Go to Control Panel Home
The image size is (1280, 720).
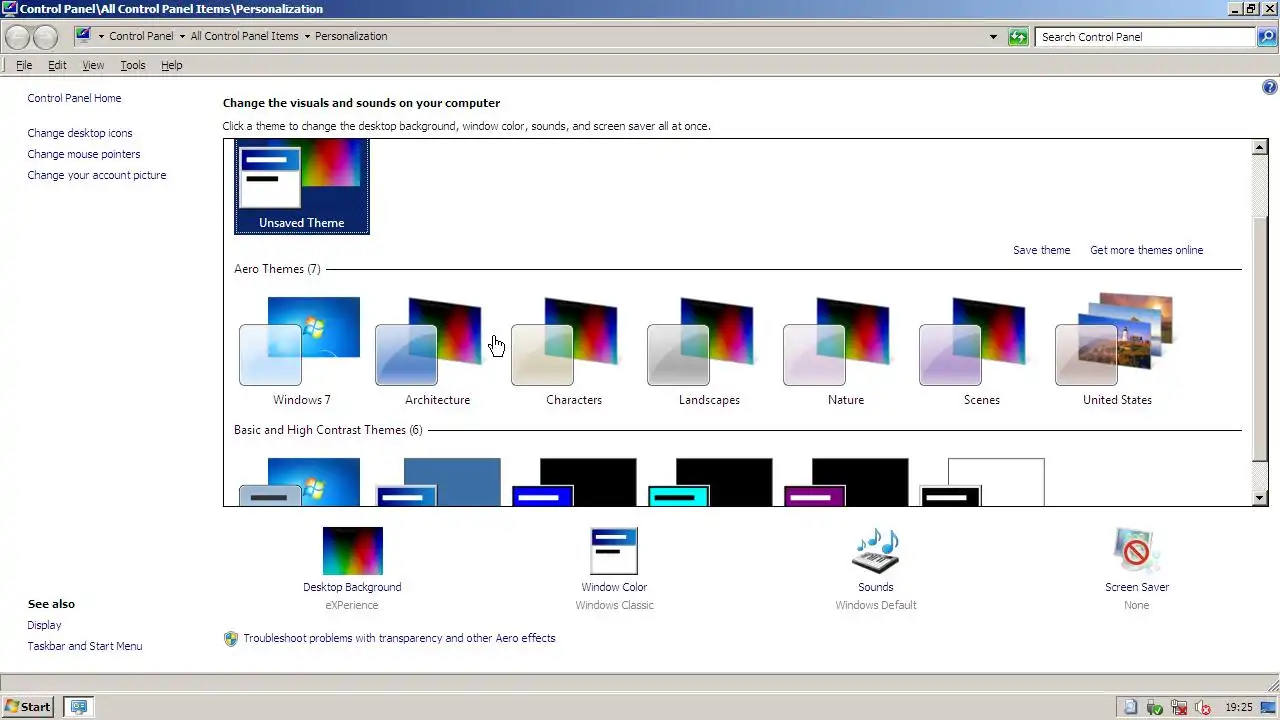pos(74,98)
